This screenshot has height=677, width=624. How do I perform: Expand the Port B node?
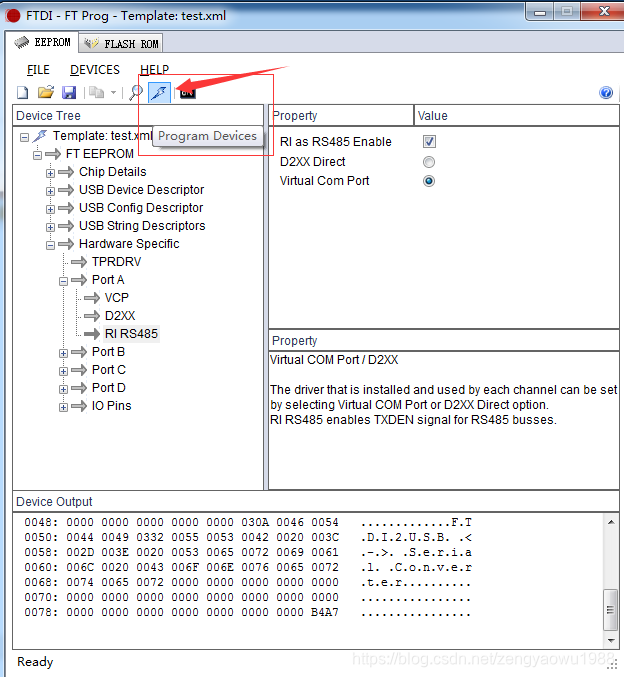63,353
